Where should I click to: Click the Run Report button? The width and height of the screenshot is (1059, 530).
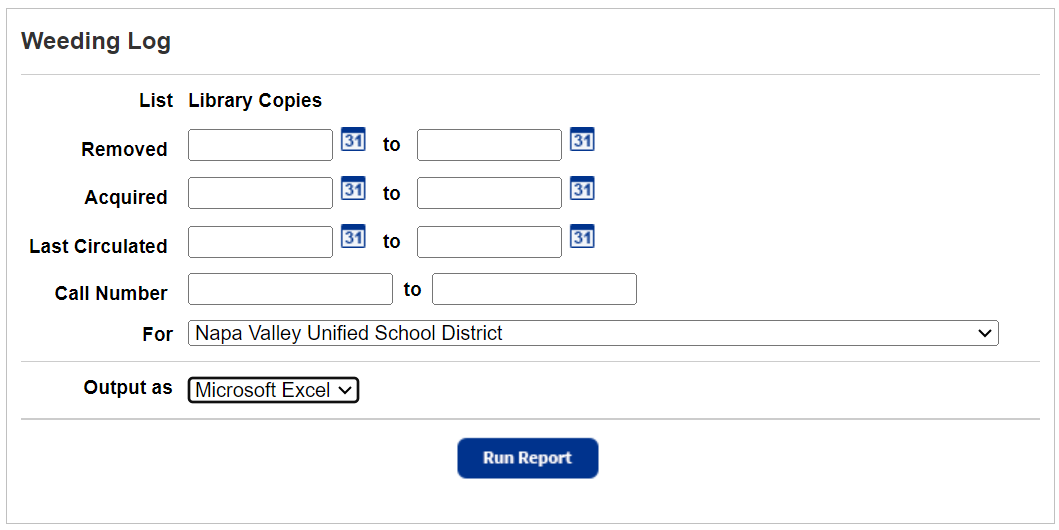[527, 458]
